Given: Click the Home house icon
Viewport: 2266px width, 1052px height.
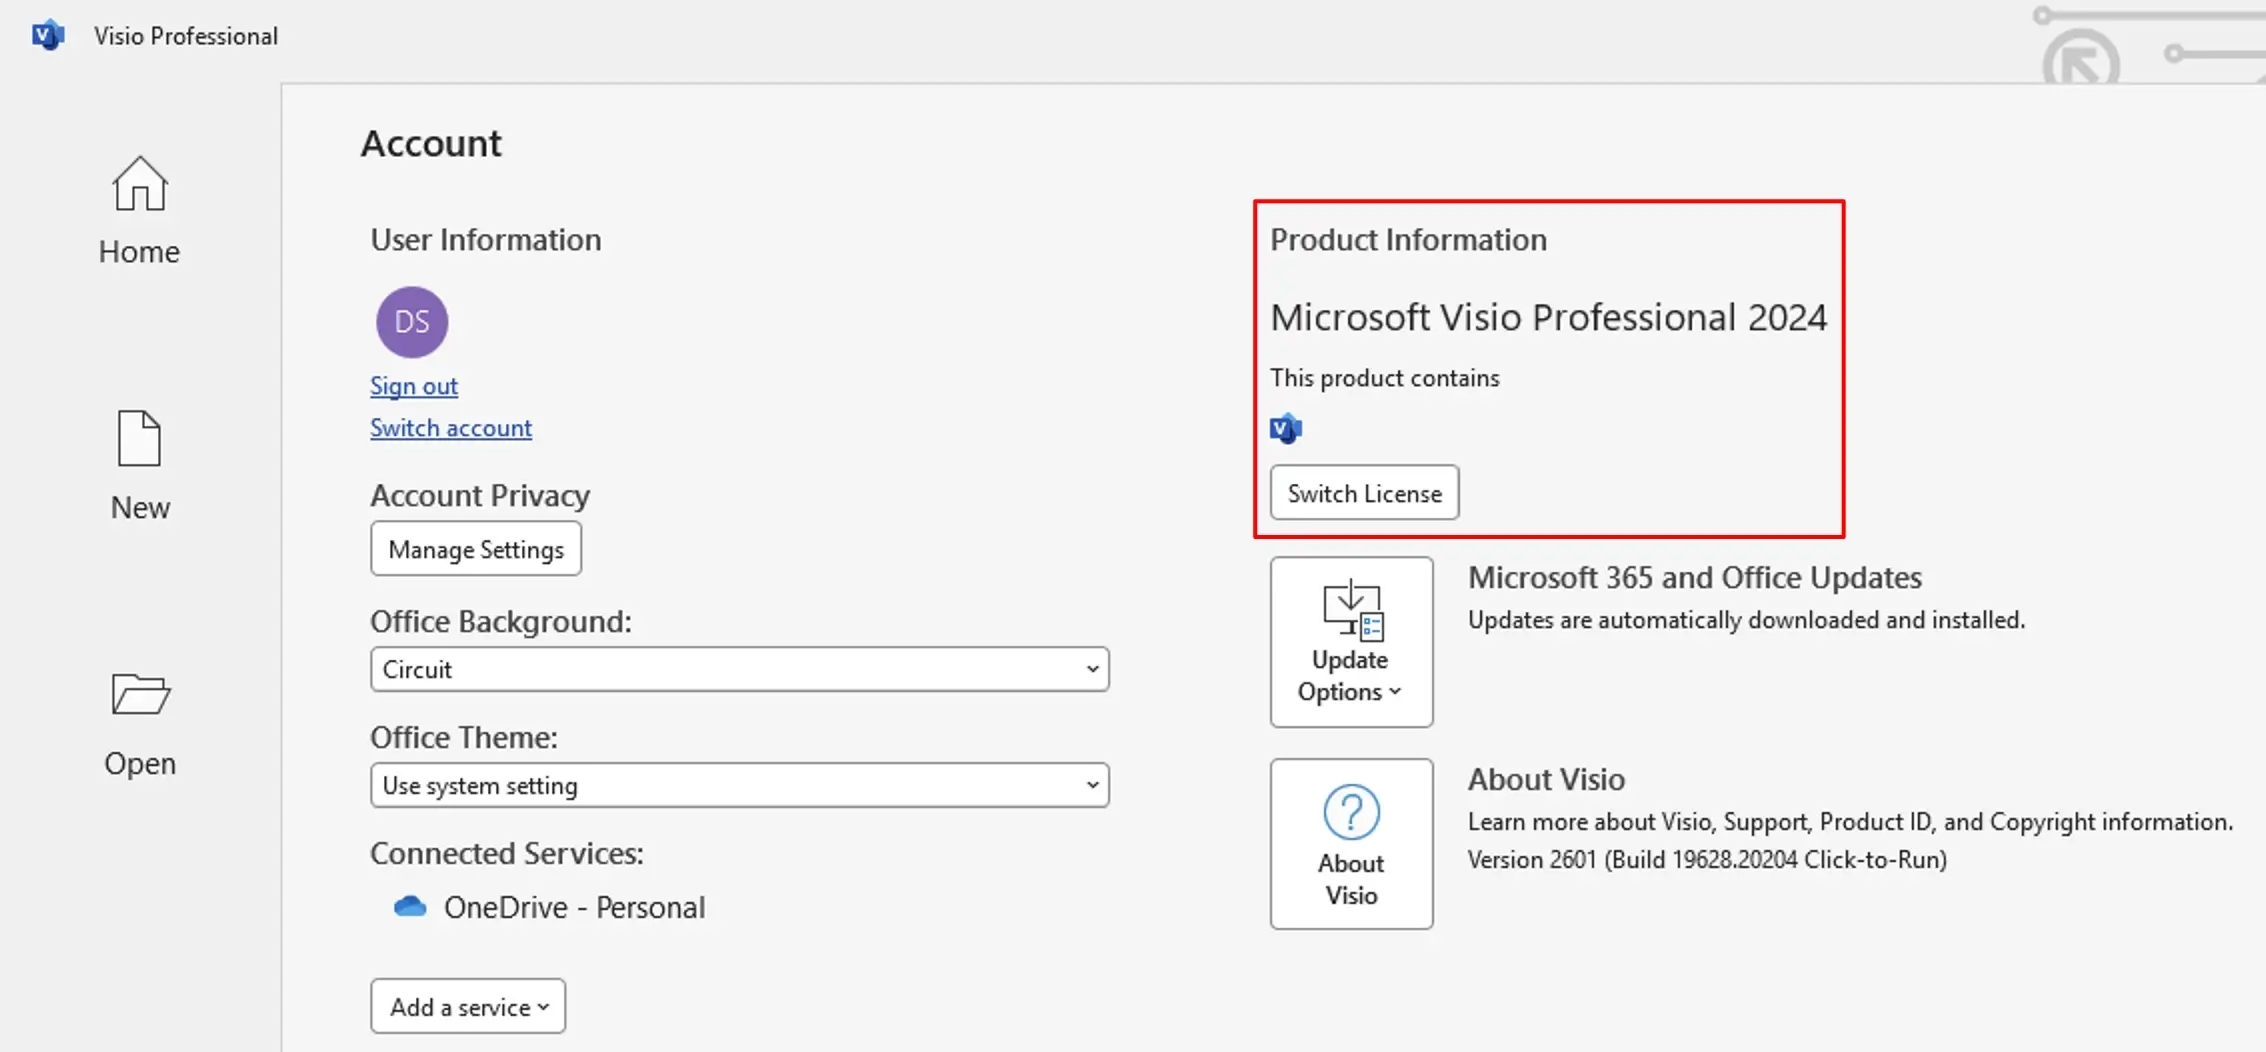Looking at the screenshot, I should pyautogui.click(x=139, y=184).
